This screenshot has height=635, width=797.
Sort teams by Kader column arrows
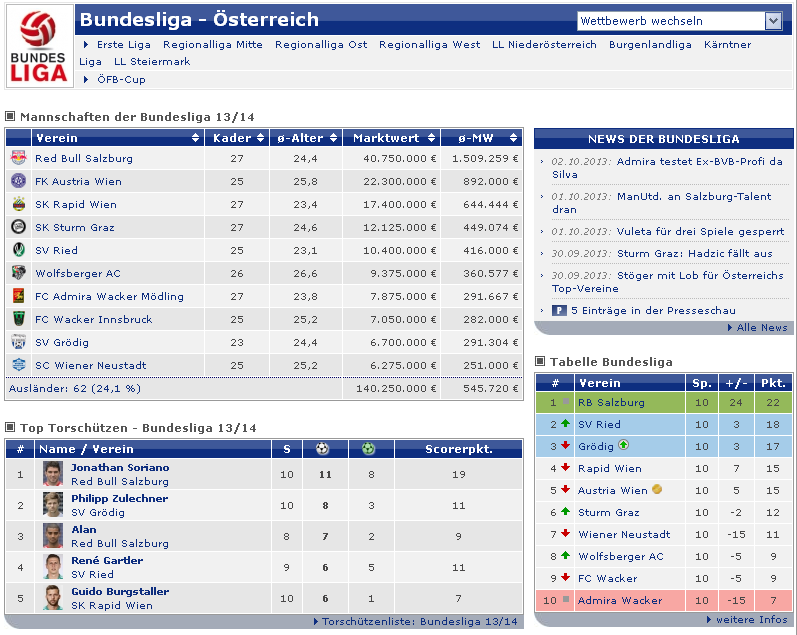[x=260, y=138]
